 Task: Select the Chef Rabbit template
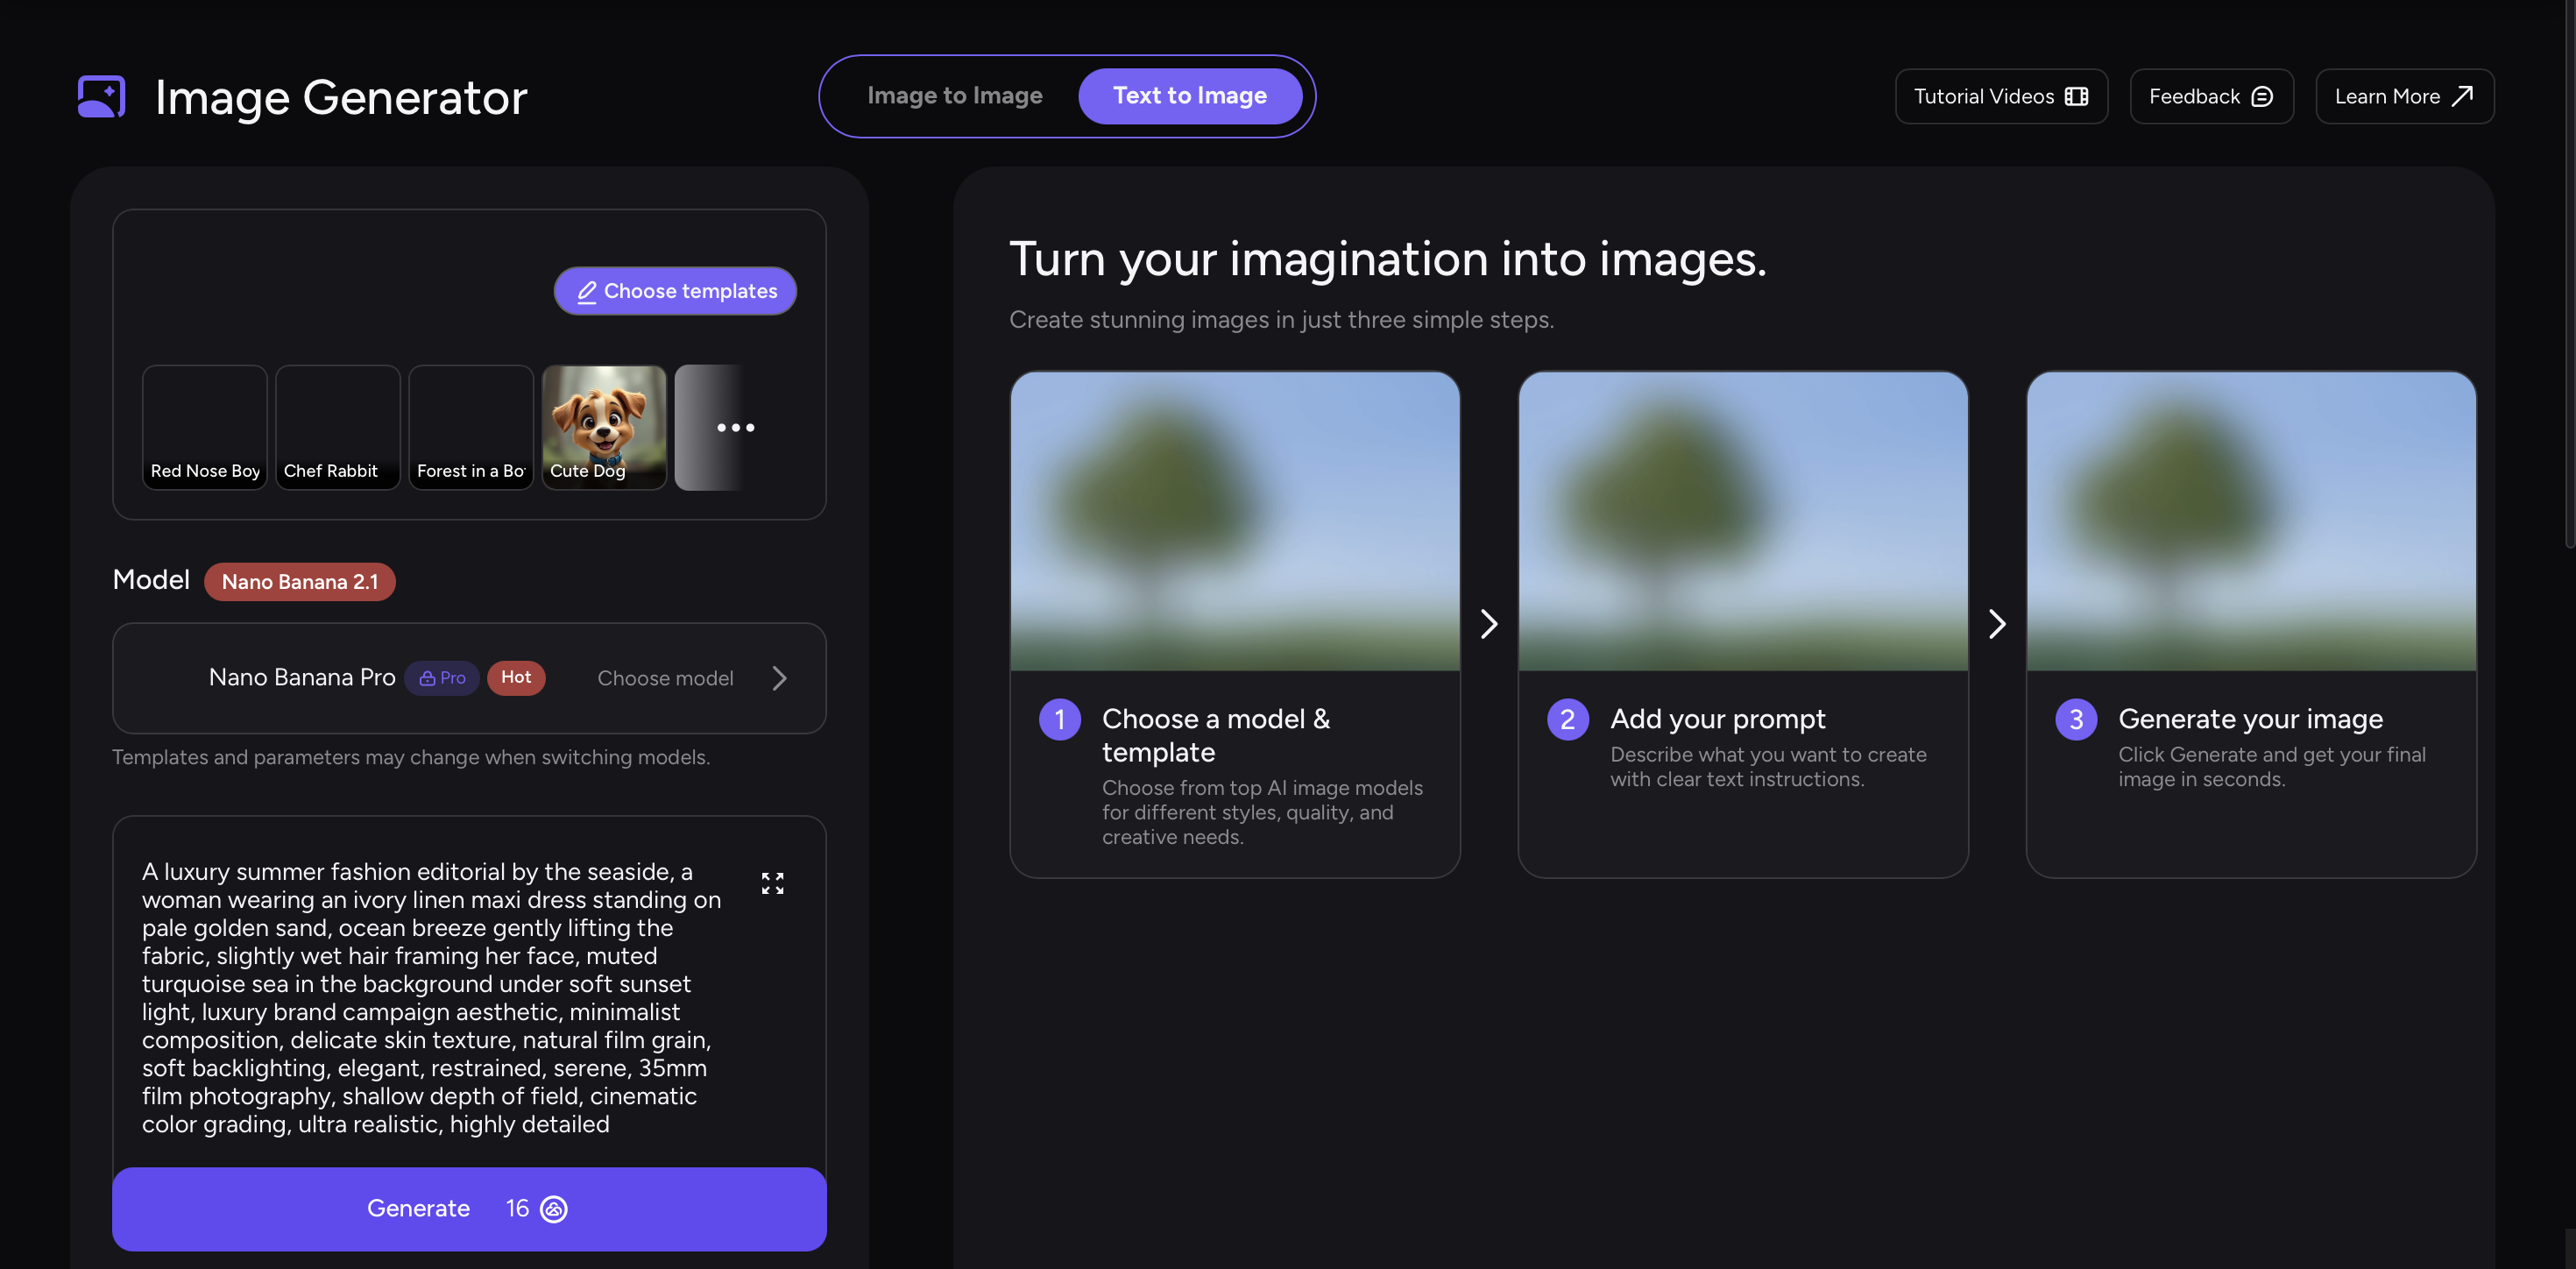click(338, 427)
